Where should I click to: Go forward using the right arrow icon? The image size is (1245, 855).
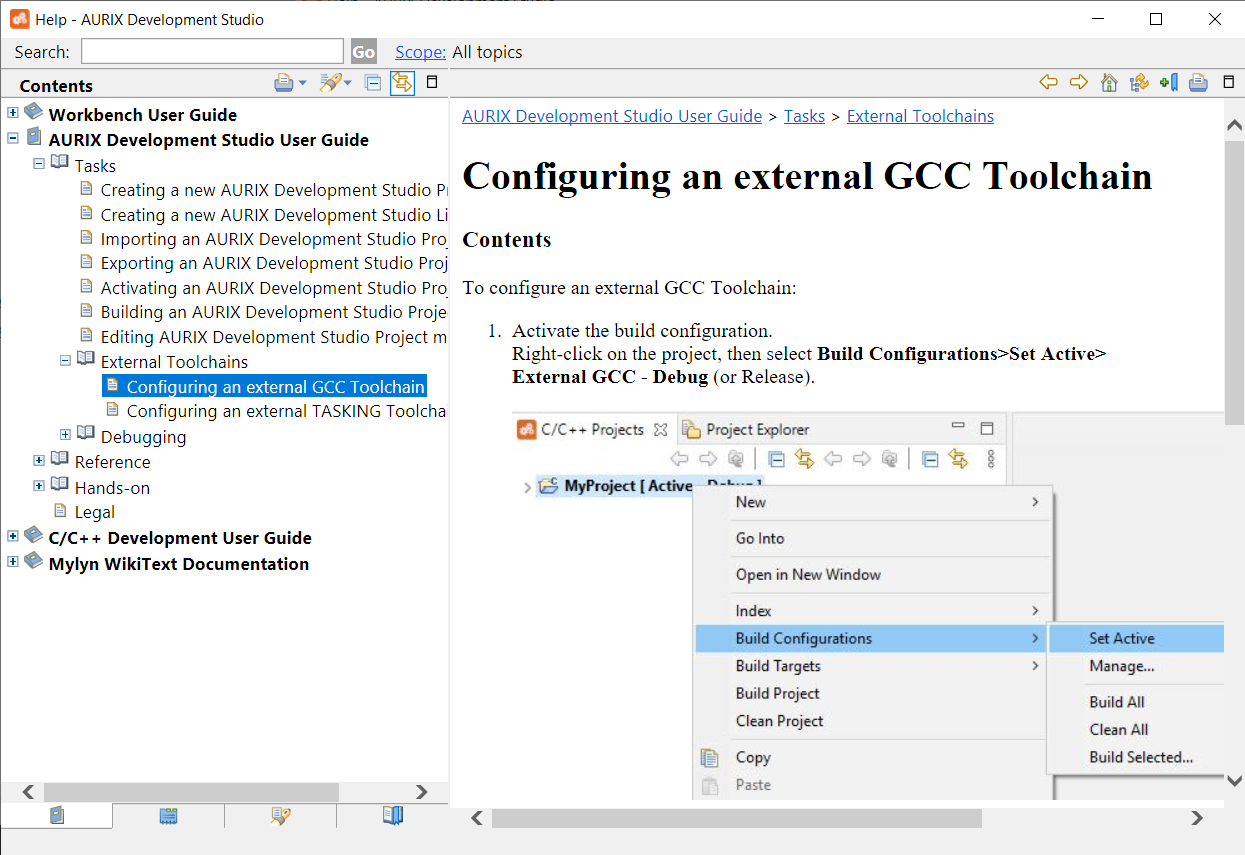point(1078,83)
